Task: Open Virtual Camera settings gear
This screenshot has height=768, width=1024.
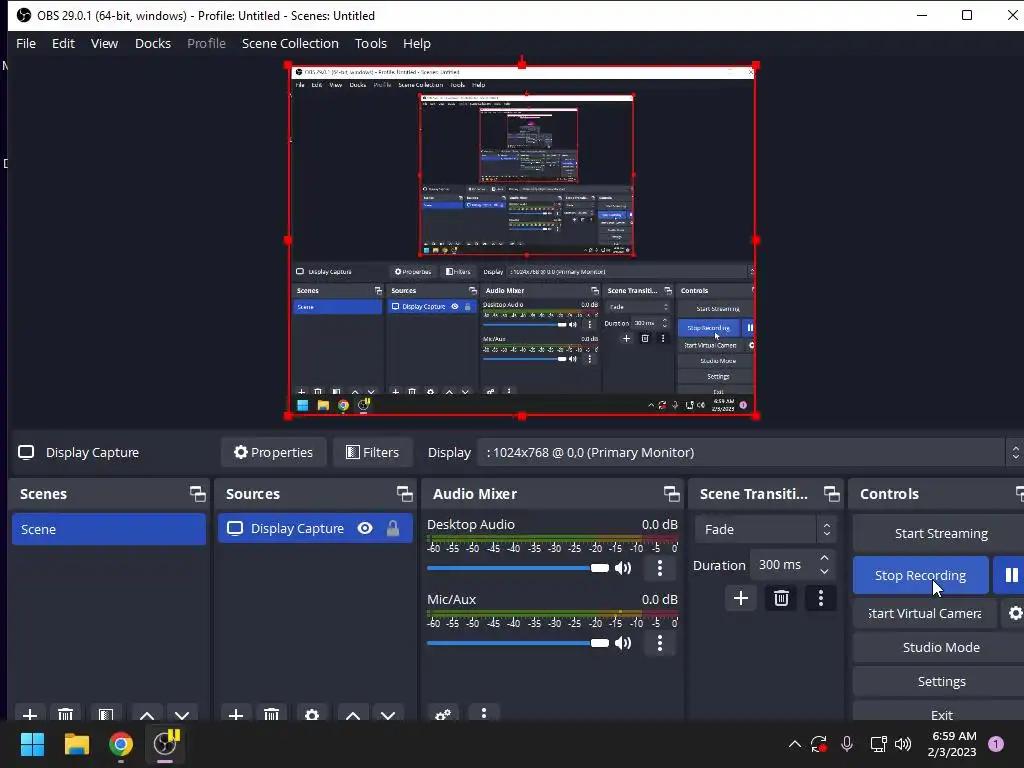Action: [x=1014, y=613]
